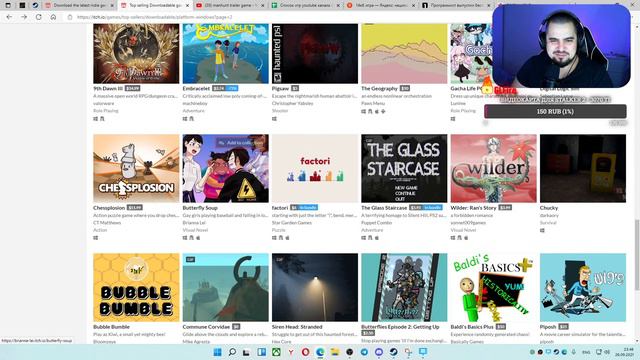Open the Windows Start menu
The width and height of the screenshot is (640, 360).
[218, 352]
